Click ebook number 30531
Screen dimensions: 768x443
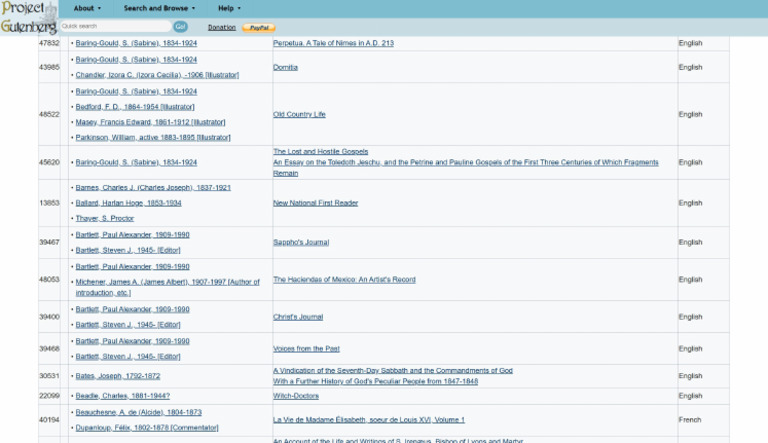pyautogui.click(x=49, y=376)
